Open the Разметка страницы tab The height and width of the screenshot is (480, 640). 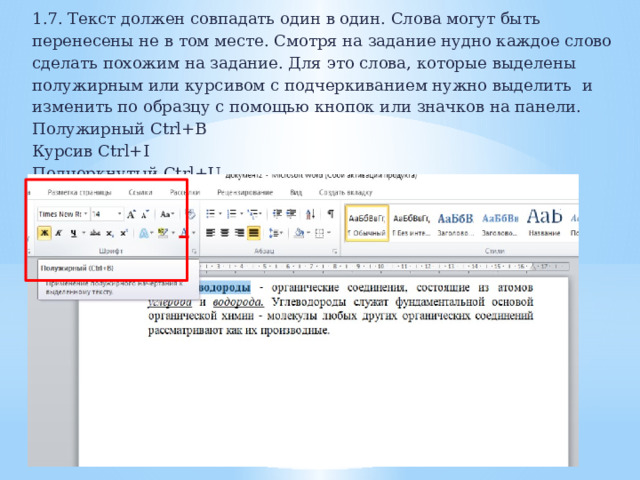pos(79,192)
